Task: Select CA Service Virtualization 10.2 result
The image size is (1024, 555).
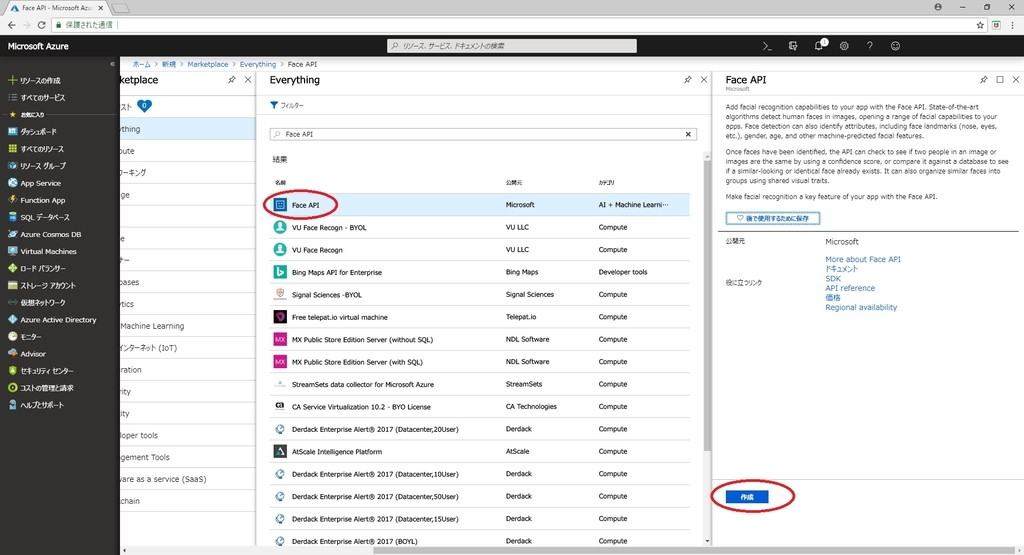Action: point(480,406)
